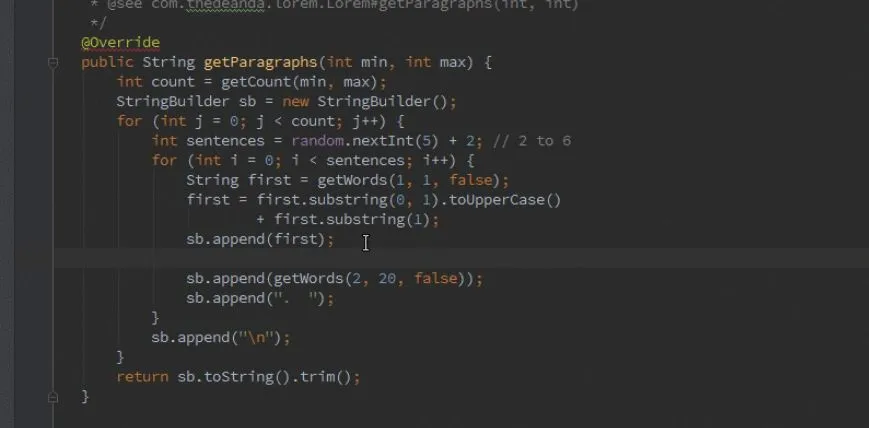869x428 pixels.
Task: Click the sb.append(first) statement
Action: pos(260,240)
